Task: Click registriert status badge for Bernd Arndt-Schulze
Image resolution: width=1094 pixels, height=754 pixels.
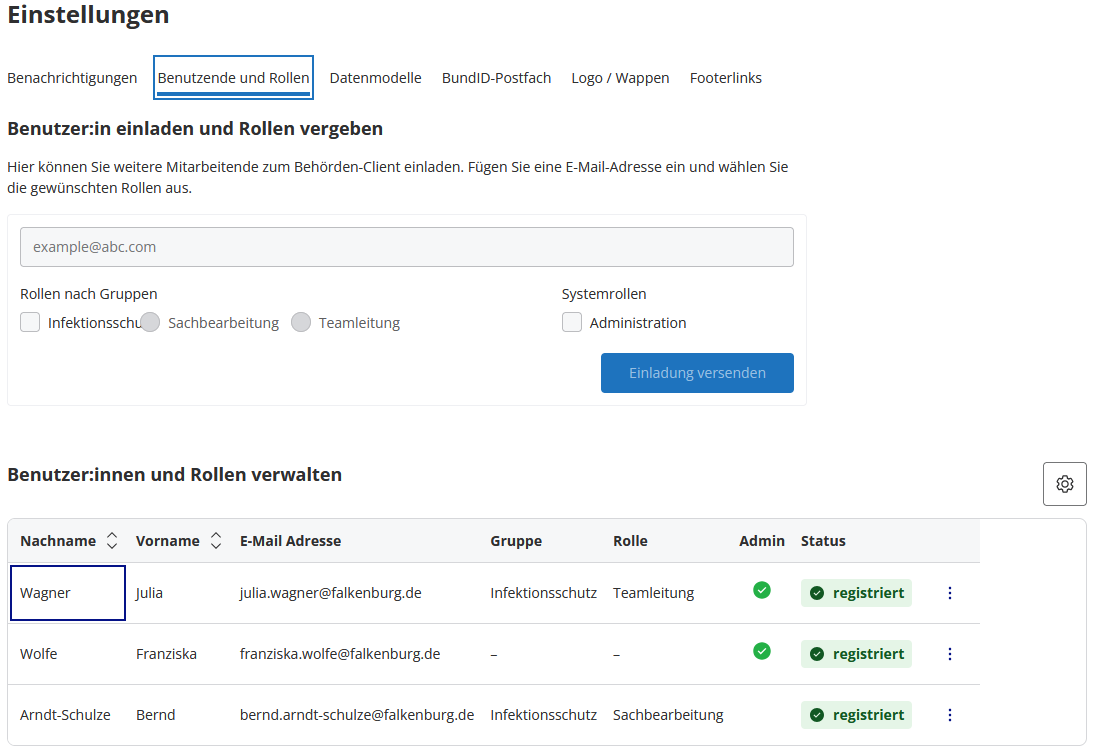Action: tap(856, 715)
